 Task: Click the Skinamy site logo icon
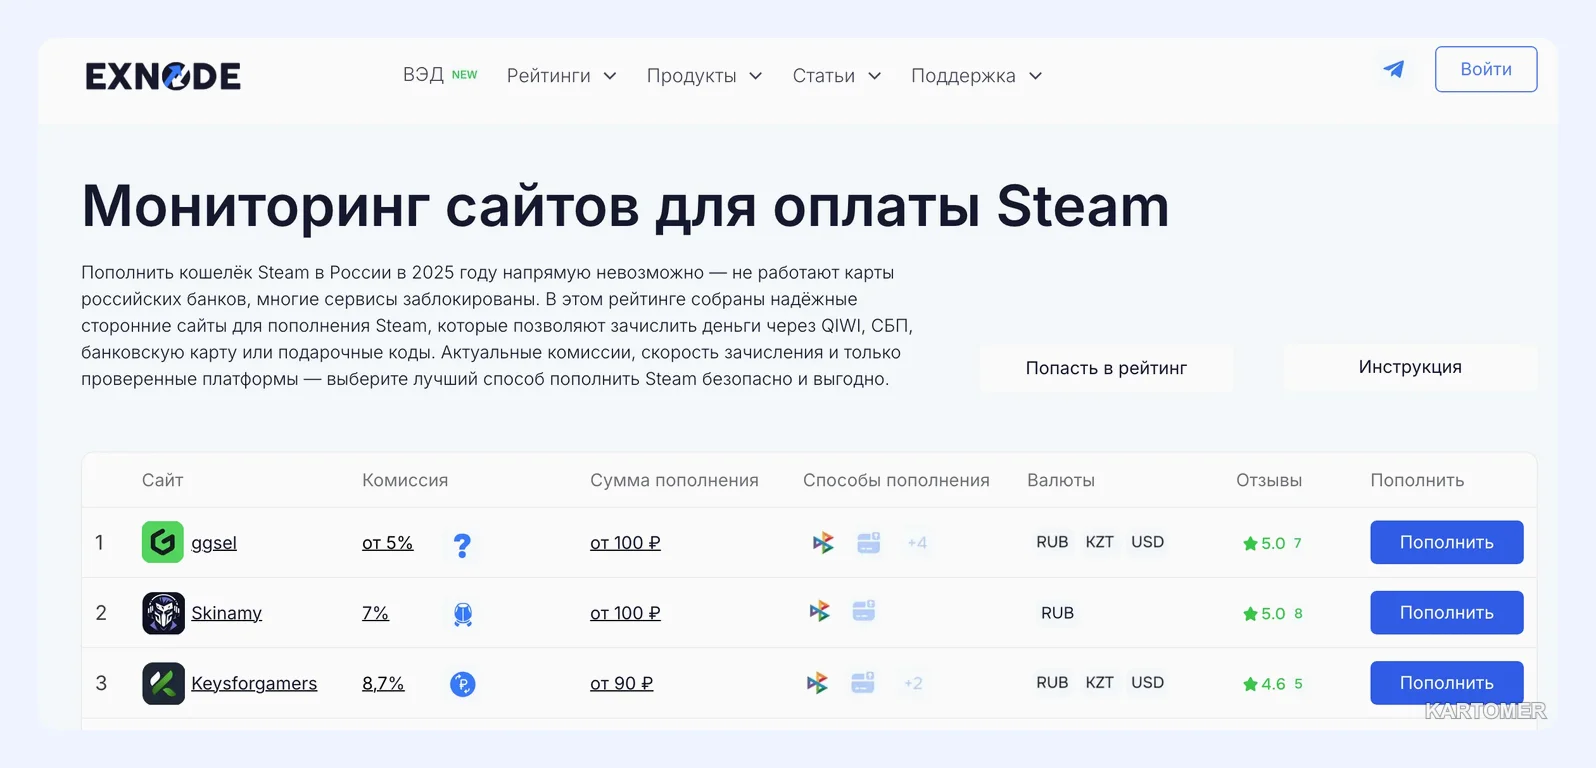tap(163, 613)
